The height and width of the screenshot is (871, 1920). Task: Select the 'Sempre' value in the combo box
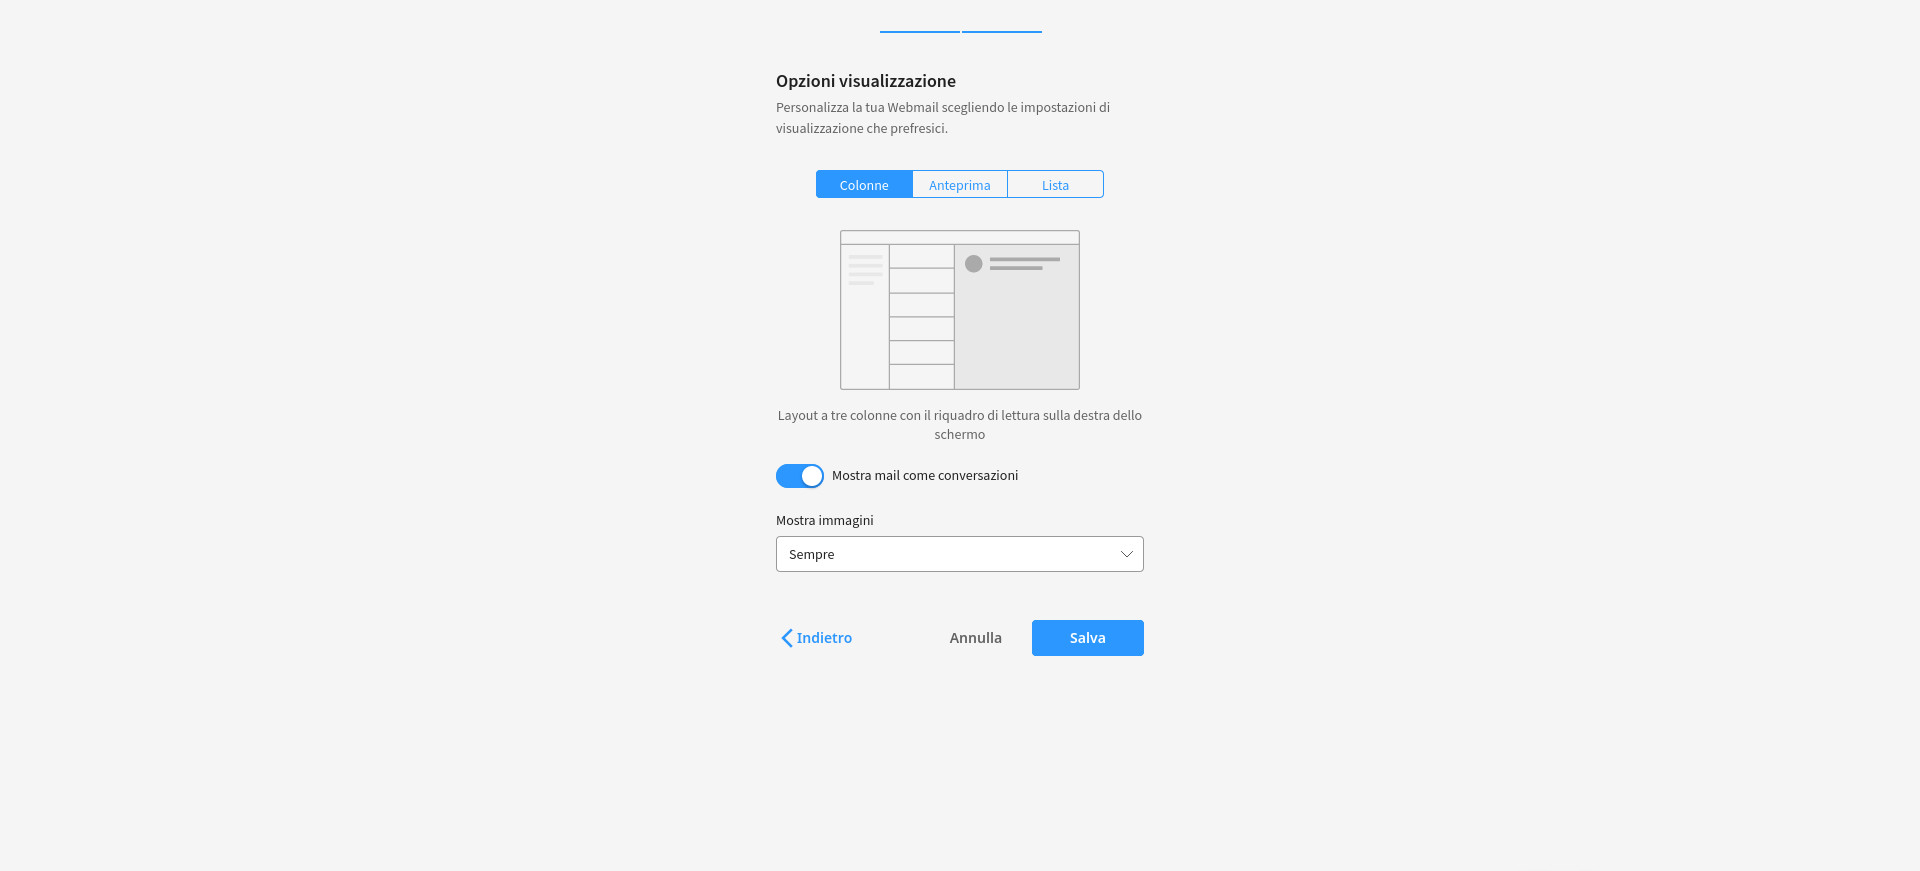[811, 555]
